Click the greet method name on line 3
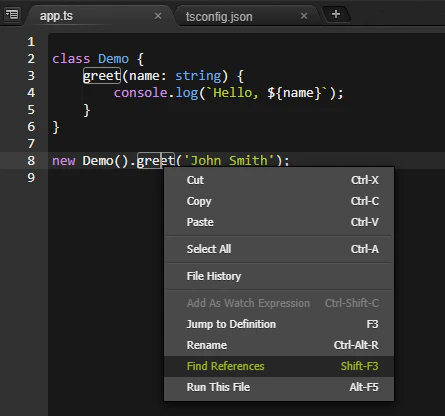This screenshot has width=445, height=416. (101, 76)
